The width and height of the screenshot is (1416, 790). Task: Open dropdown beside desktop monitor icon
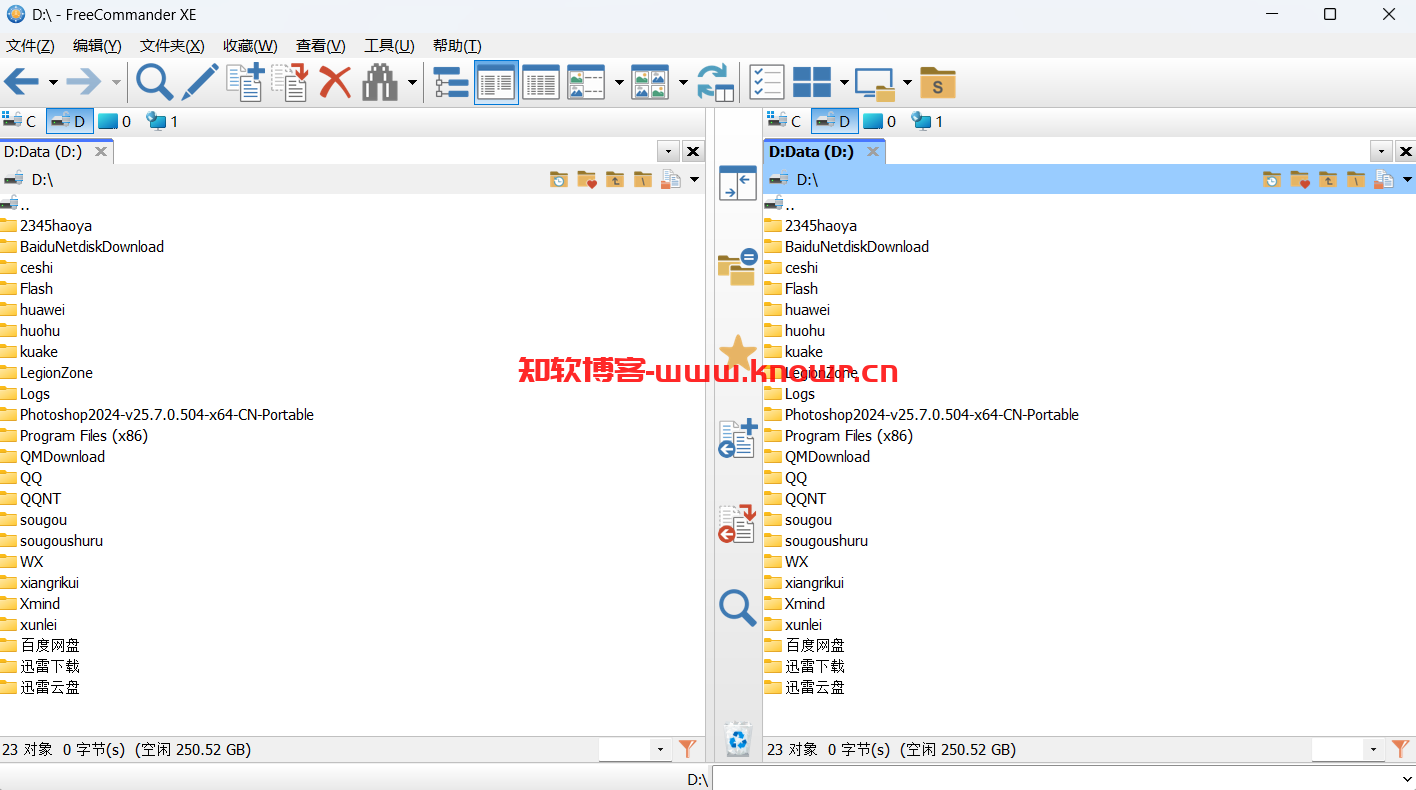click(907, 83)
